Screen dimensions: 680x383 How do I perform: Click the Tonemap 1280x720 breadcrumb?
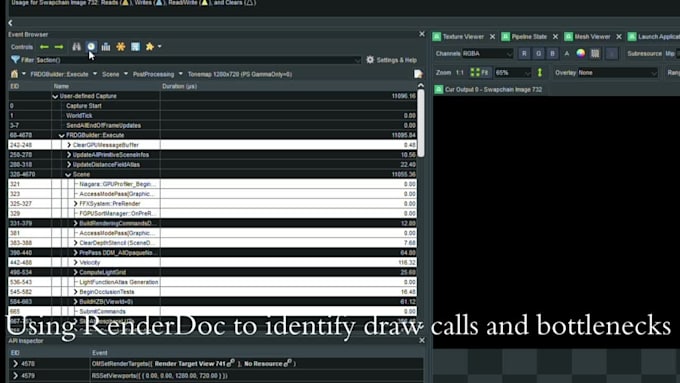(x=239, y=74)
